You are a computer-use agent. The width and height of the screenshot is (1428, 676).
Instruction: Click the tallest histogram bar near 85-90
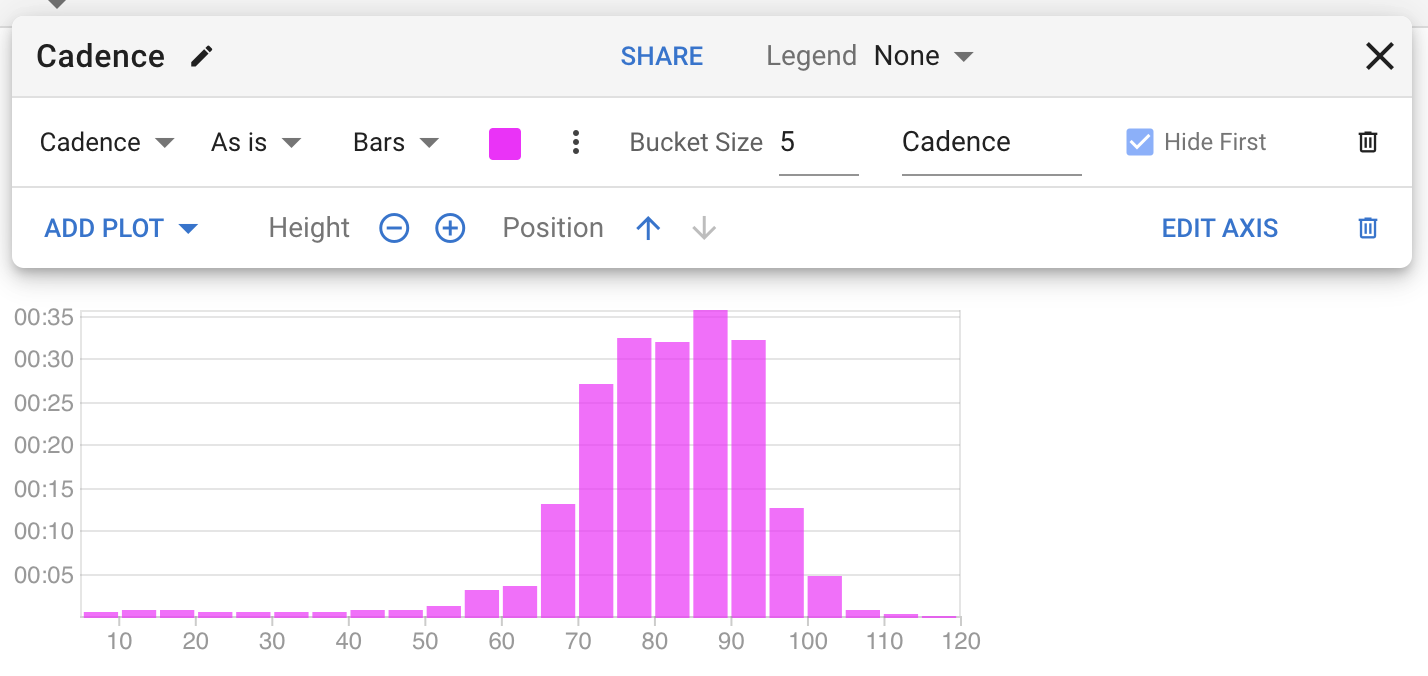[710, 463]
